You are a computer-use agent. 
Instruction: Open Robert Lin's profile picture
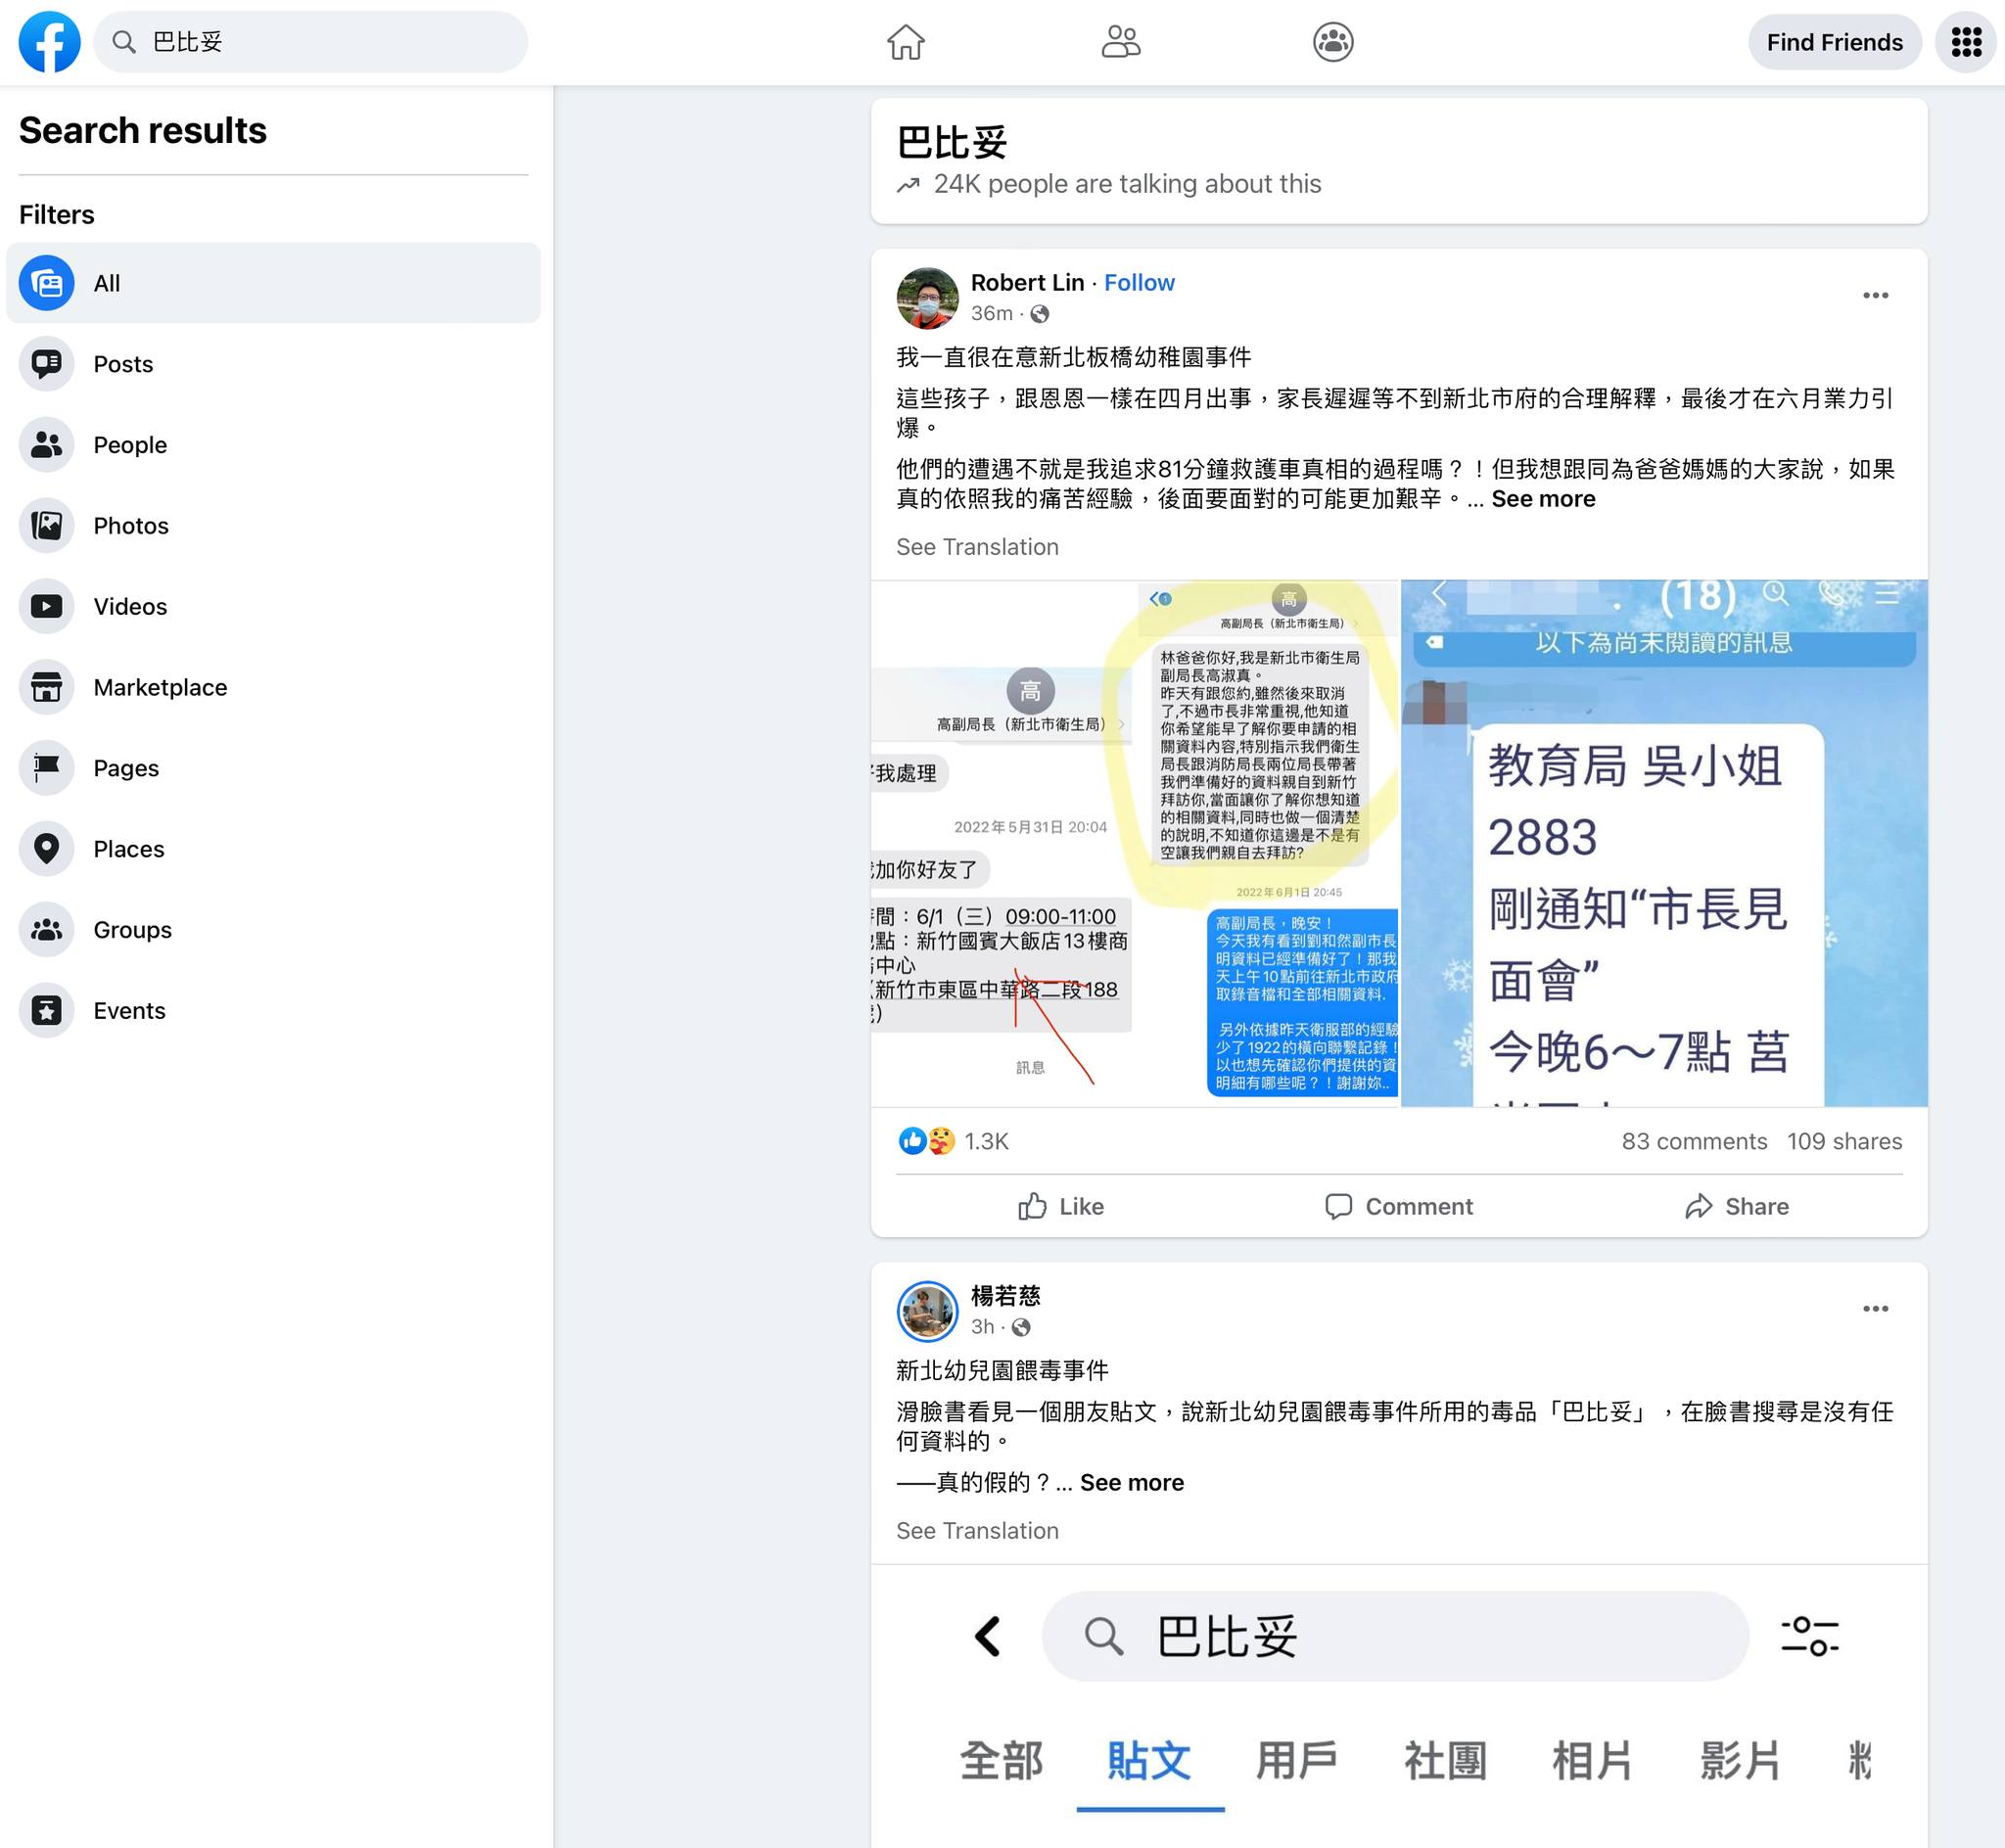pos(927,298)
